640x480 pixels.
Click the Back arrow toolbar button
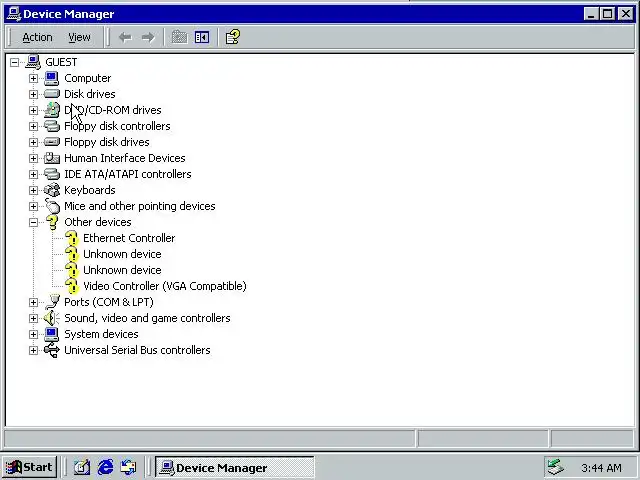pyautogui.click(x=125, y=38)
